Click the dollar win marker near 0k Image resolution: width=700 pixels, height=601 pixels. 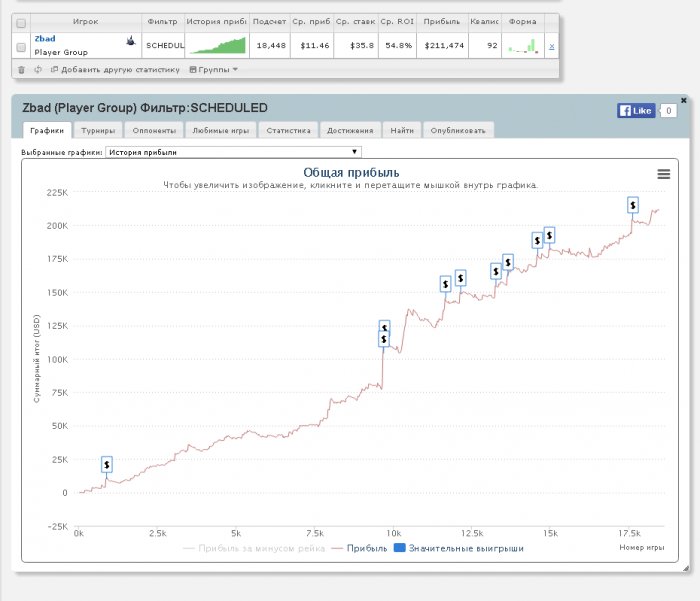click(x=107, y=464)
